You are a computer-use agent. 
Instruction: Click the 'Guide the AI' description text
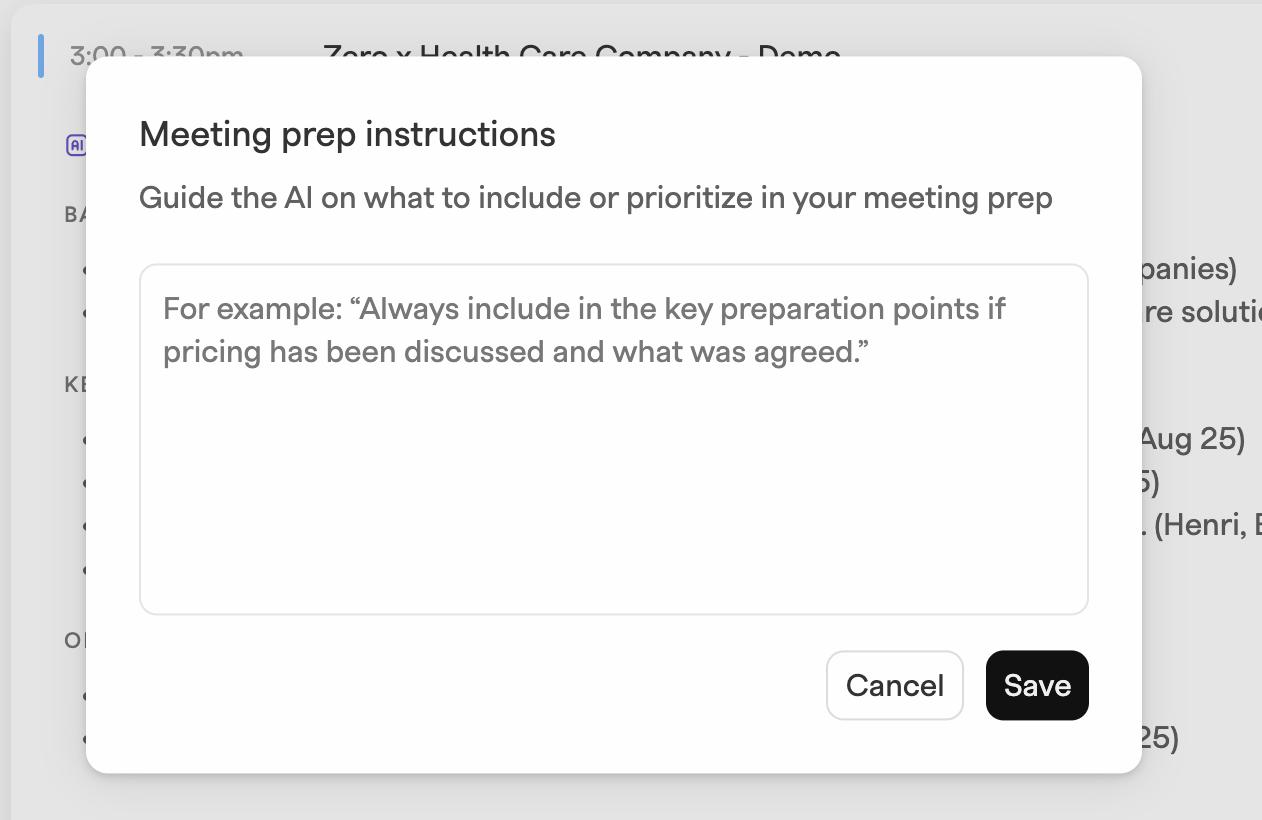pyautogui.click(x=596, y=198)
